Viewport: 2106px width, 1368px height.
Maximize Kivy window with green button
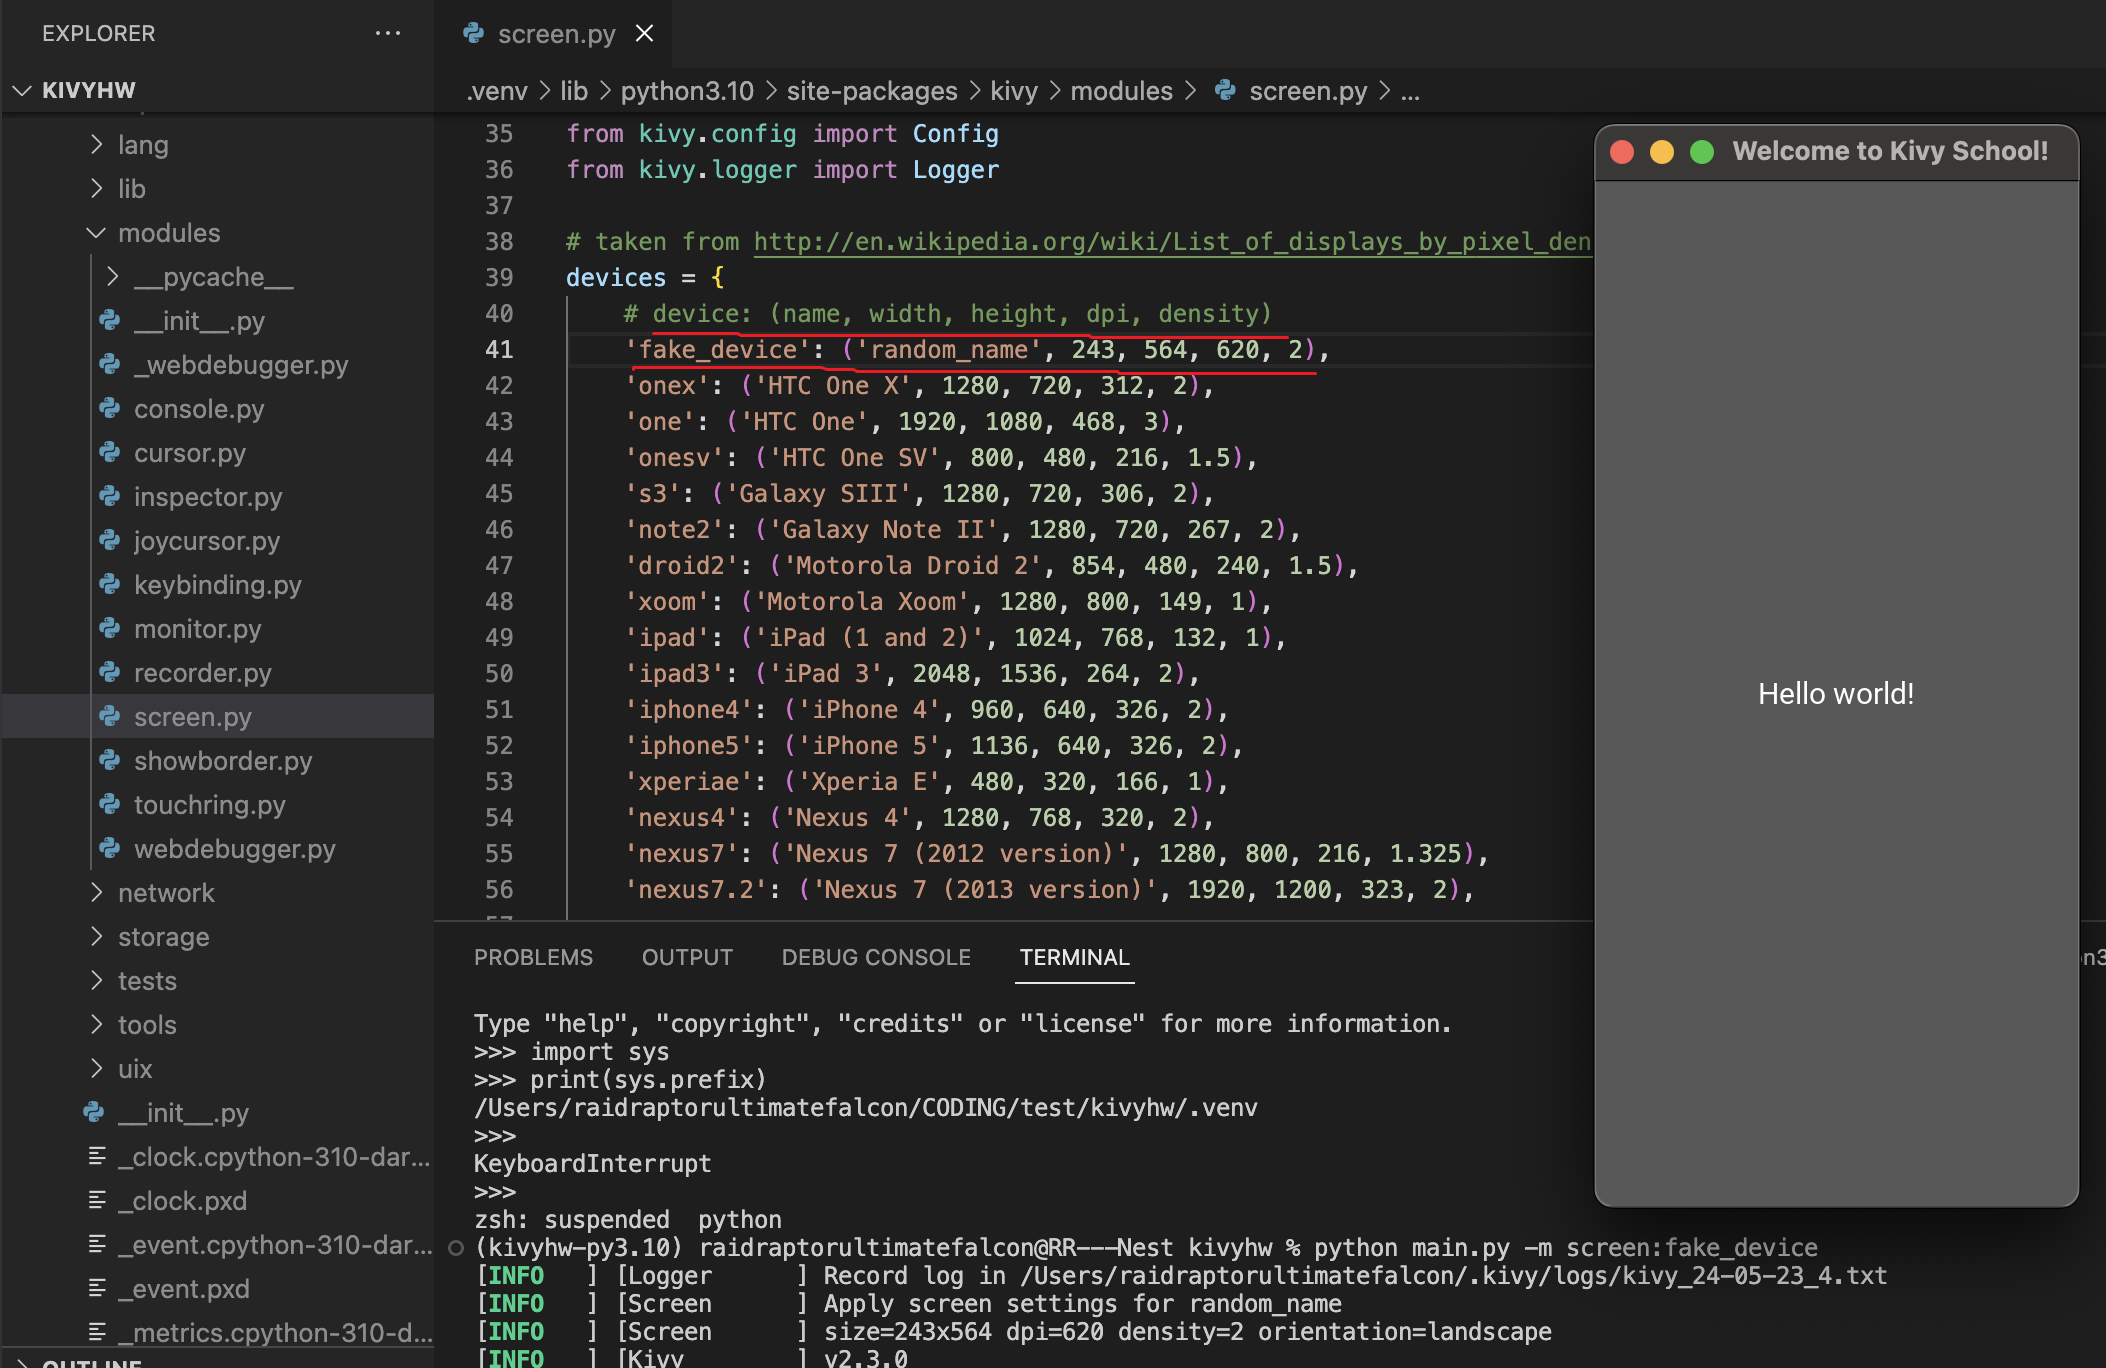[1702, 151]
